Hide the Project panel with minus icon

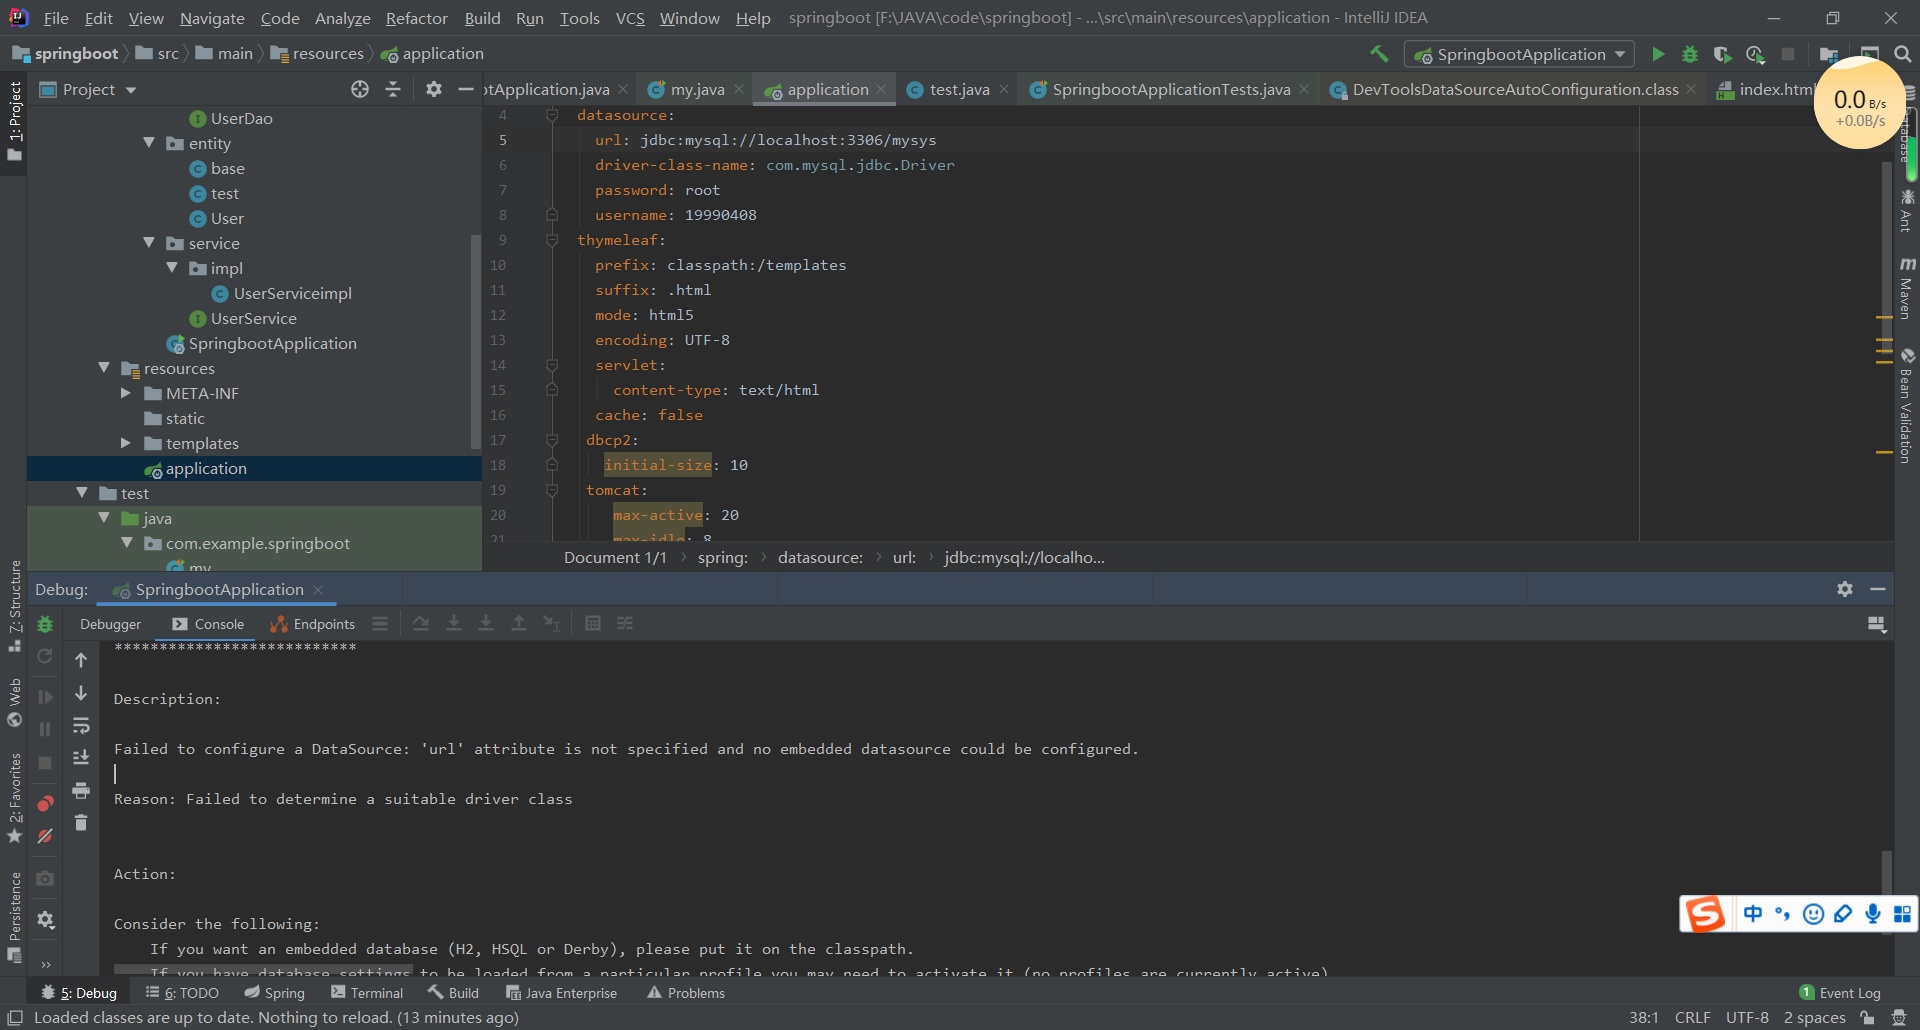click(465, 89)
